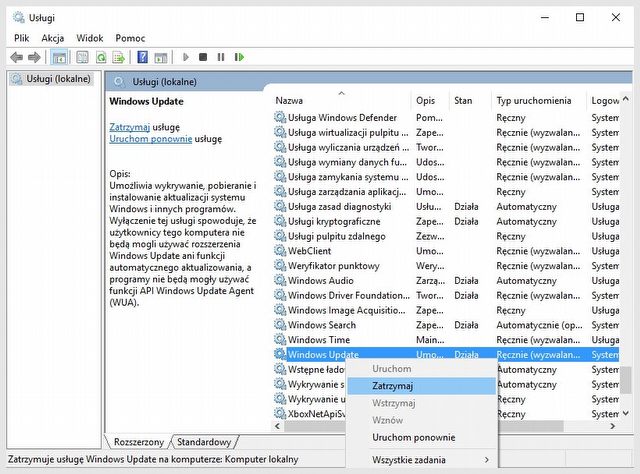Click the Refresh toolbar icon

click(x=101, y=57)
